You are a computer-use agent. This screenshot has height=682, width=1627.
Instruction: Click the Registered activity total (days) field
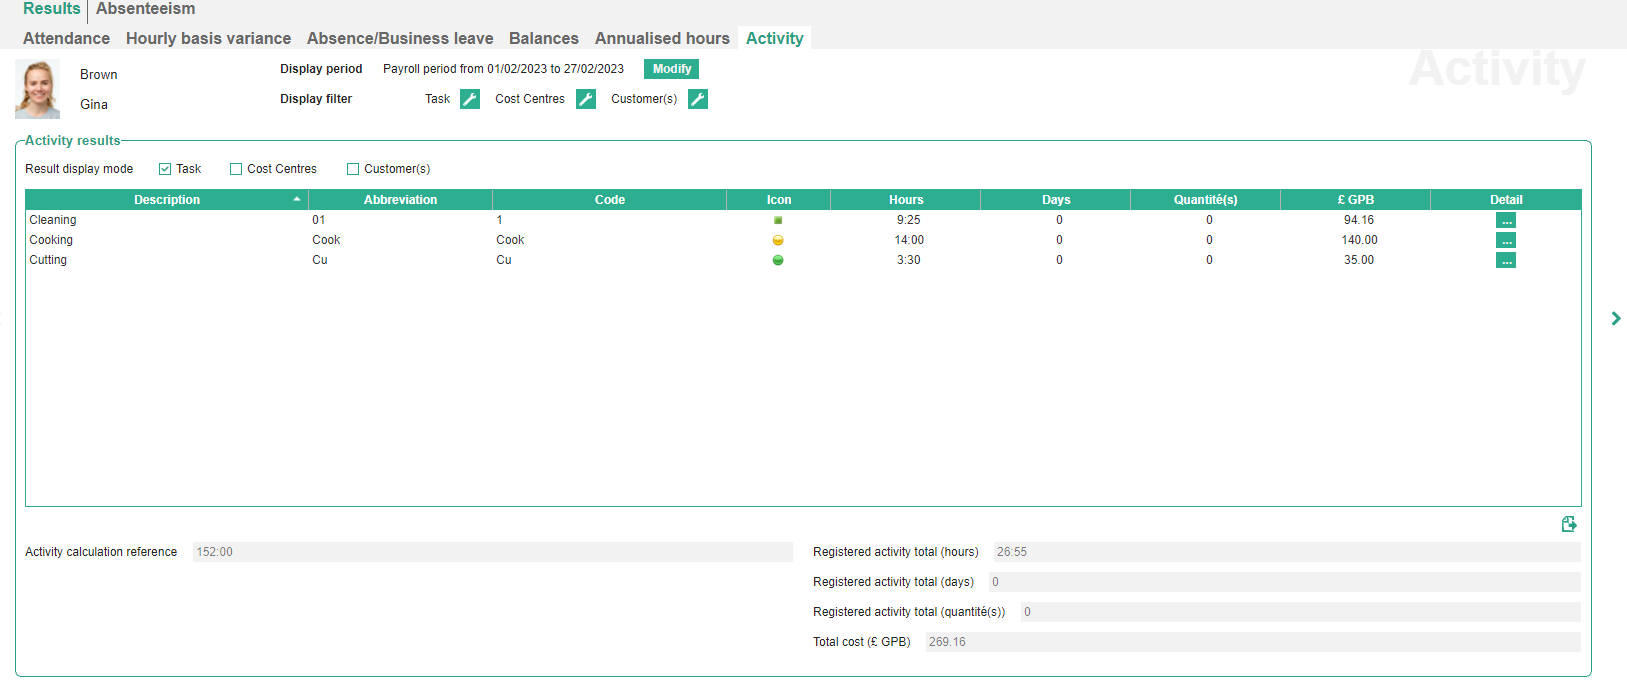[x=1285, y=582]
